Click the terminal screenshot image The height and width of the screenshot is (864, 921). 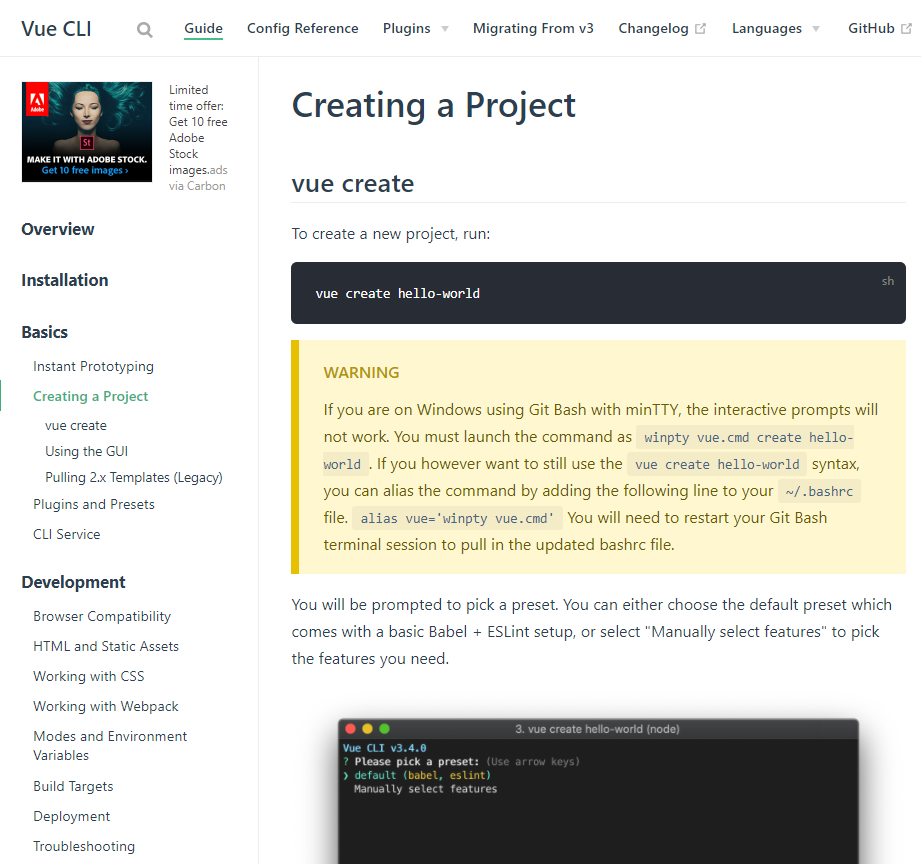click(599, 791)
